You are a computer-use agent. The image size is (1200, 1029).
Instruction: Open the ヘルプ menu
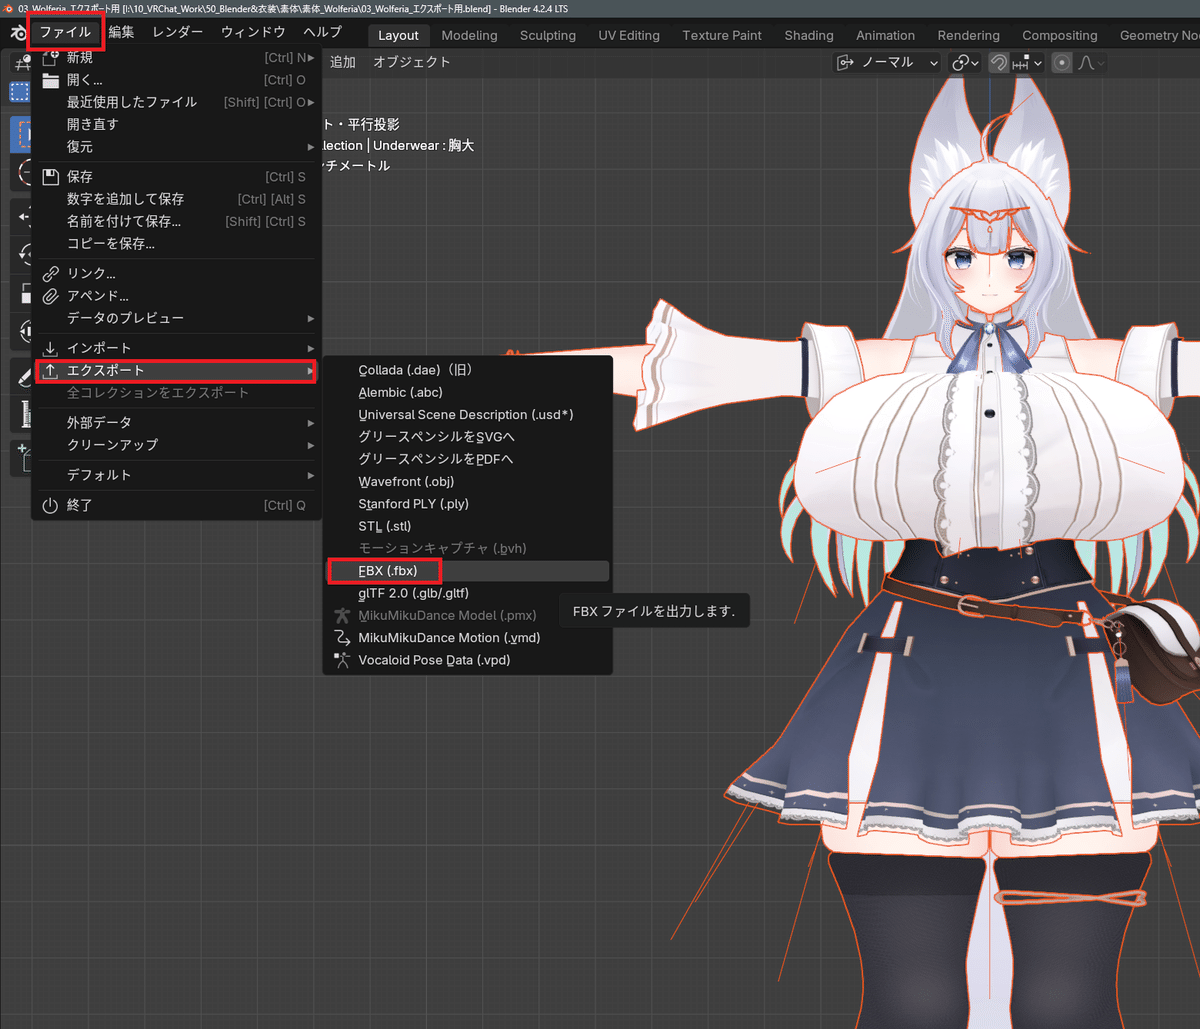[x=322, y=32]
